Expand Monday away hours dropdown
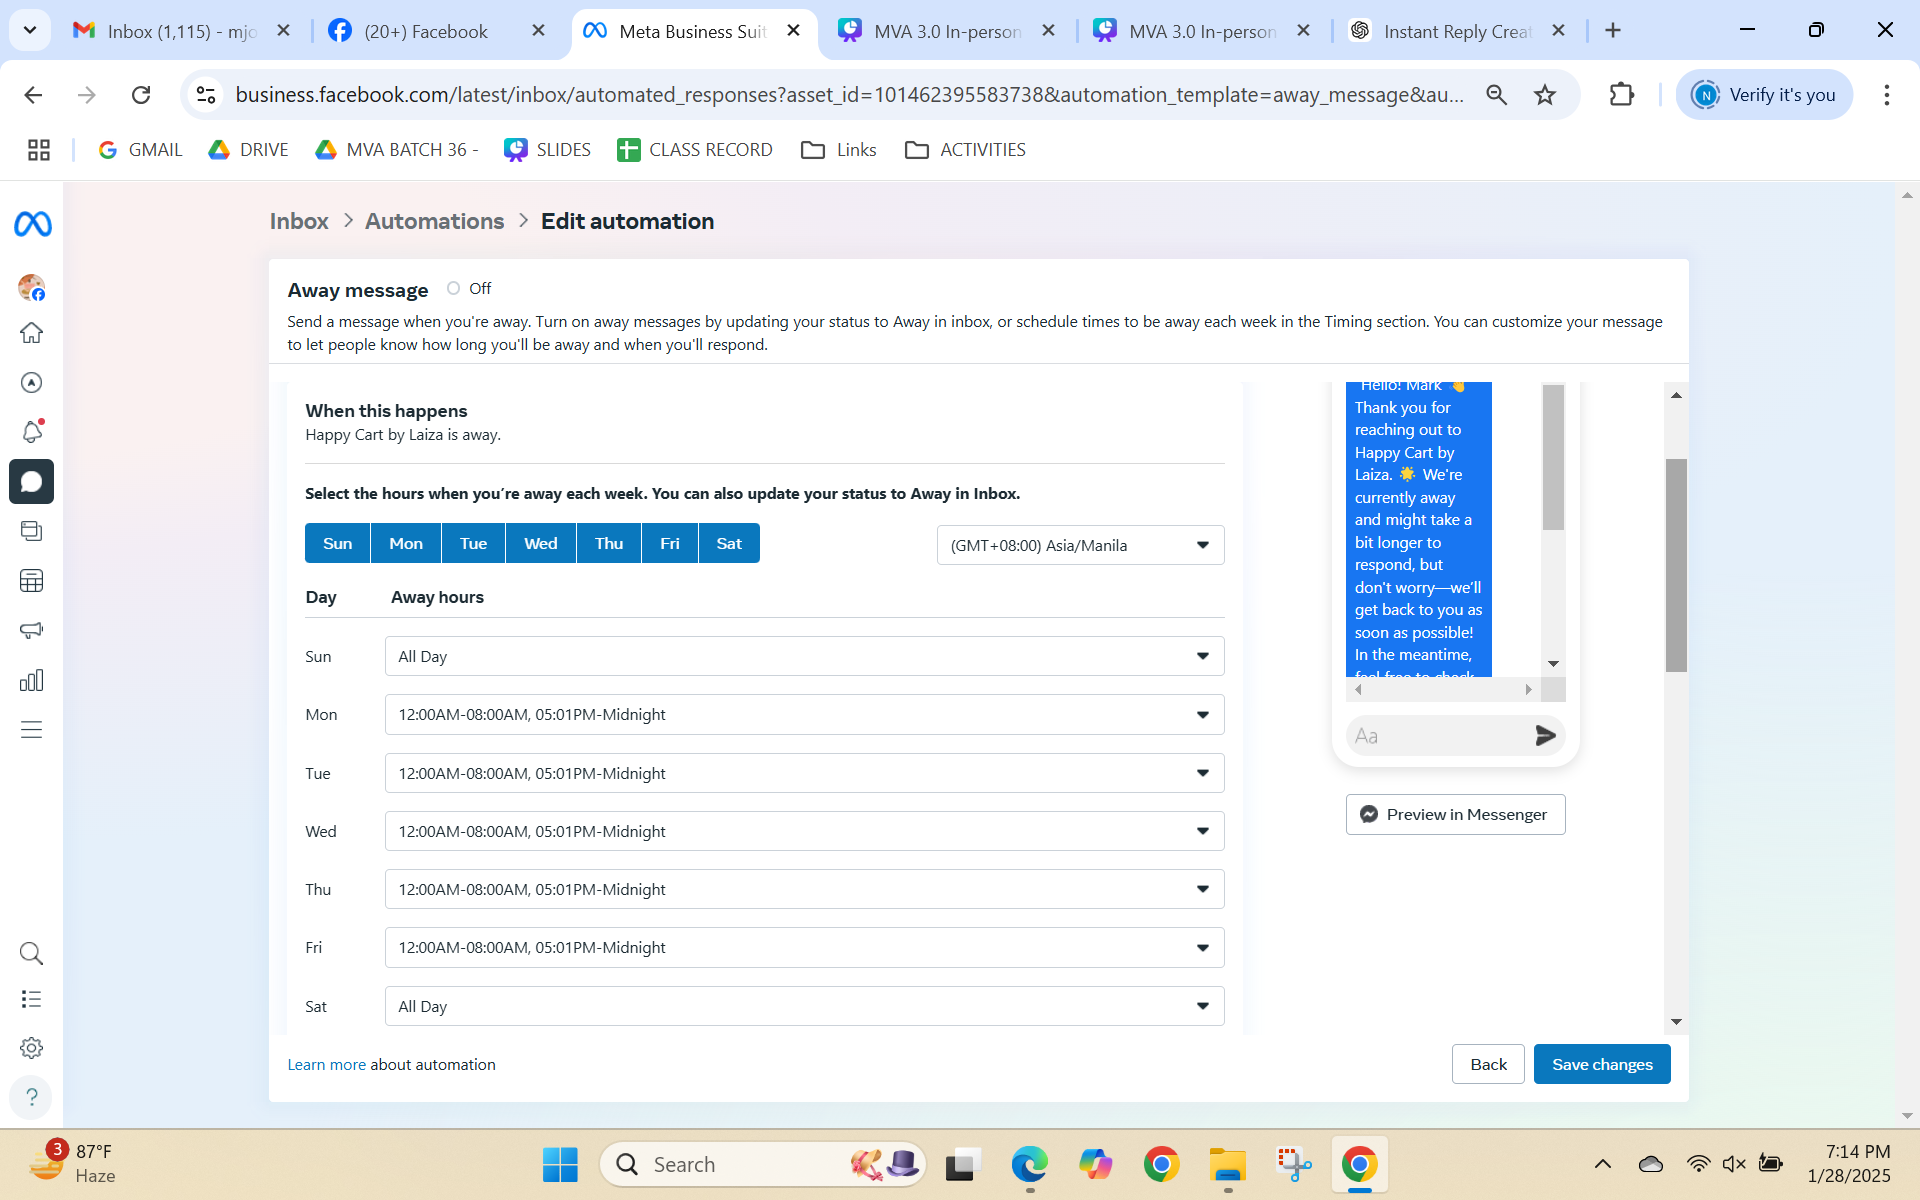1920x1200 pixels. point(804,715)
